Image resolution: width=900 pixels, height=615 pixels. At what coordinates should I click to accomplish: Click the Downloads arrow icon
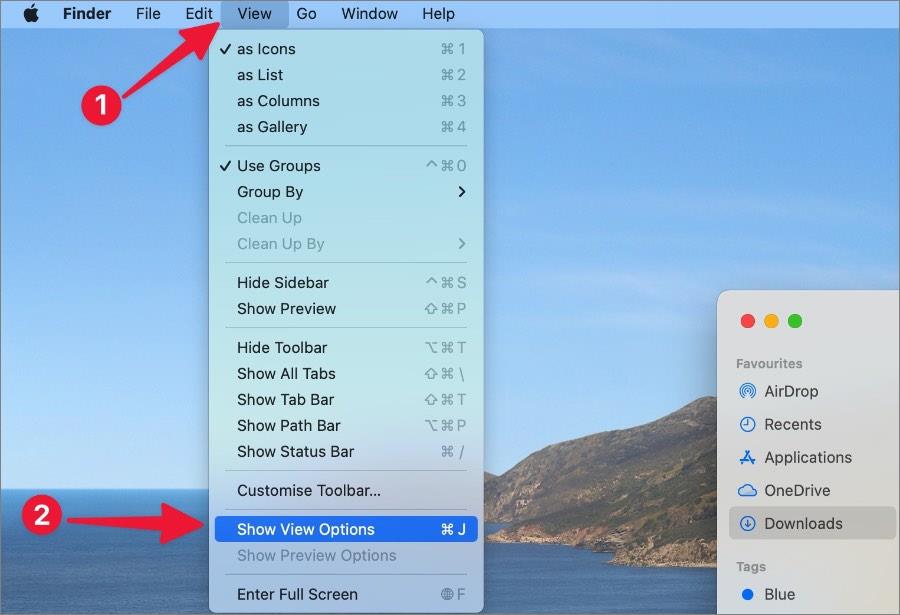pos(747,523)
